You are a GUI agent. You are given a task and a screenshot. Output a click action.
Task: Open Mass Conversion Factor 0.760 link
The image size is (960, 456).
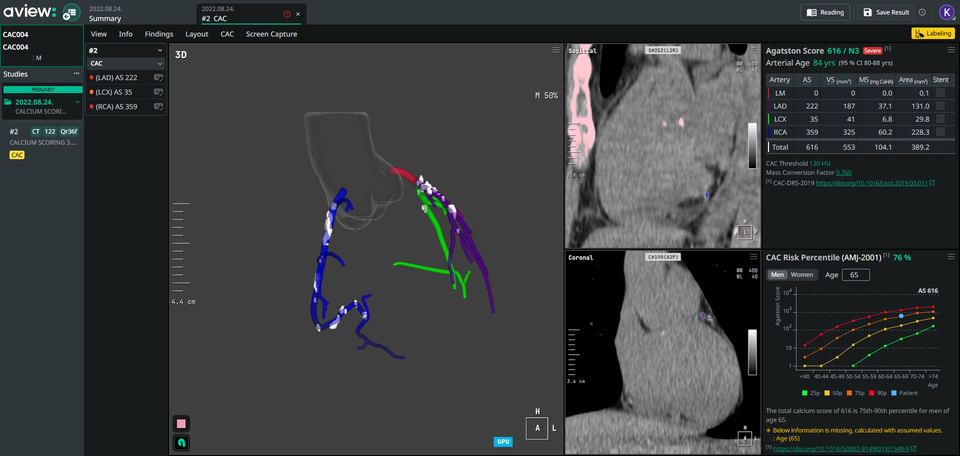pyautogui.click(x=843, y=173)
